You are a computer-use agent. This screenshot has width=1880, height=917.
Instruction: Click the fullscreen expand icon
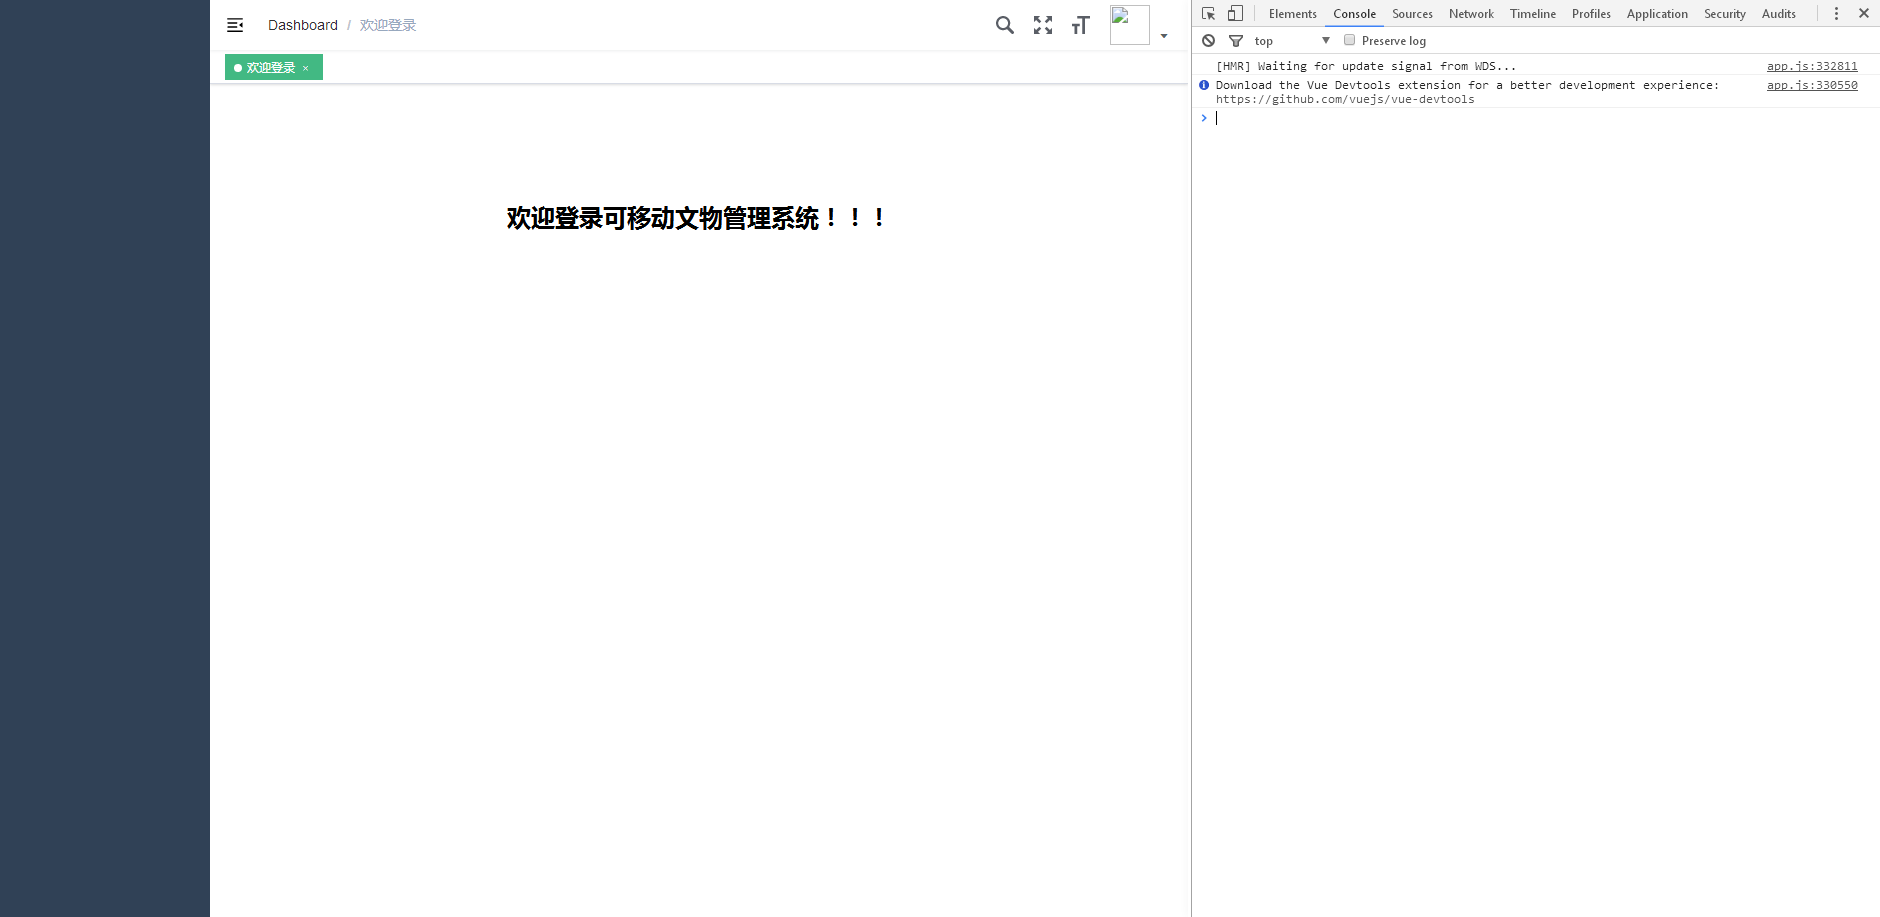1043,25
